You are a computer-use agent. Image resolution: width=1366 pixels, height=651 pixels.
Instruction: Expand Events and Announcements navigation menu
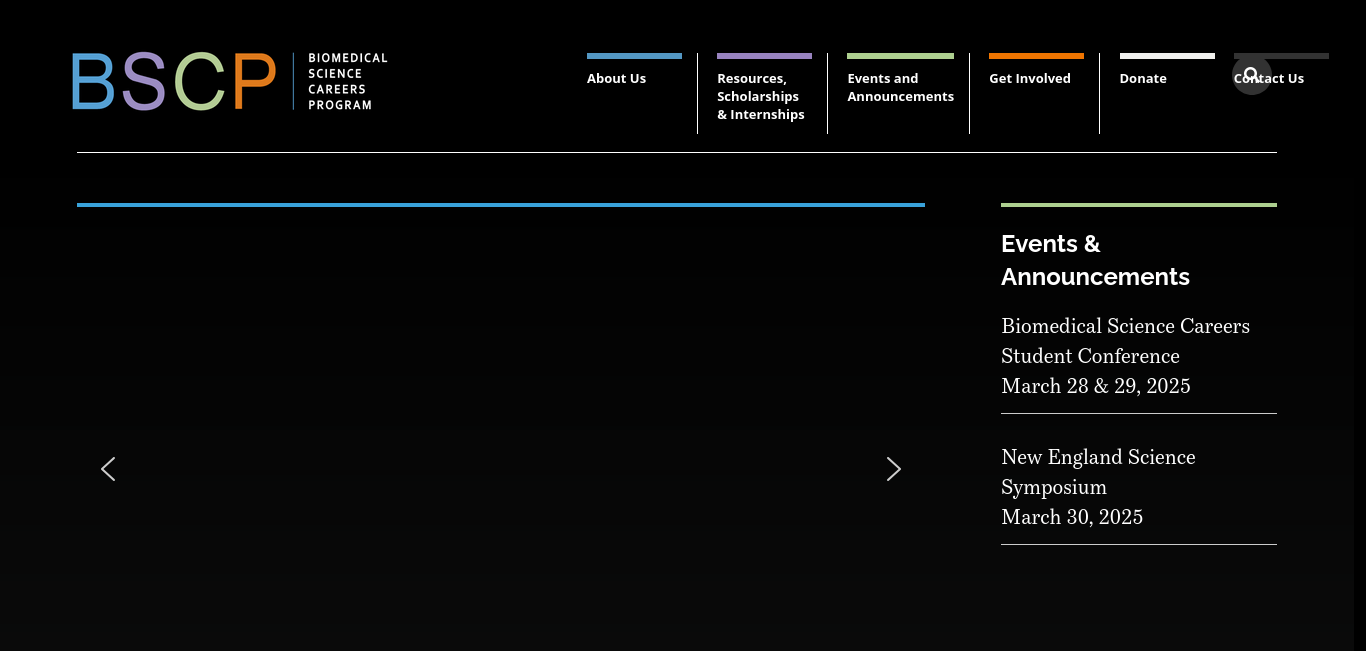pyautogui.click(x=900, y=88)
